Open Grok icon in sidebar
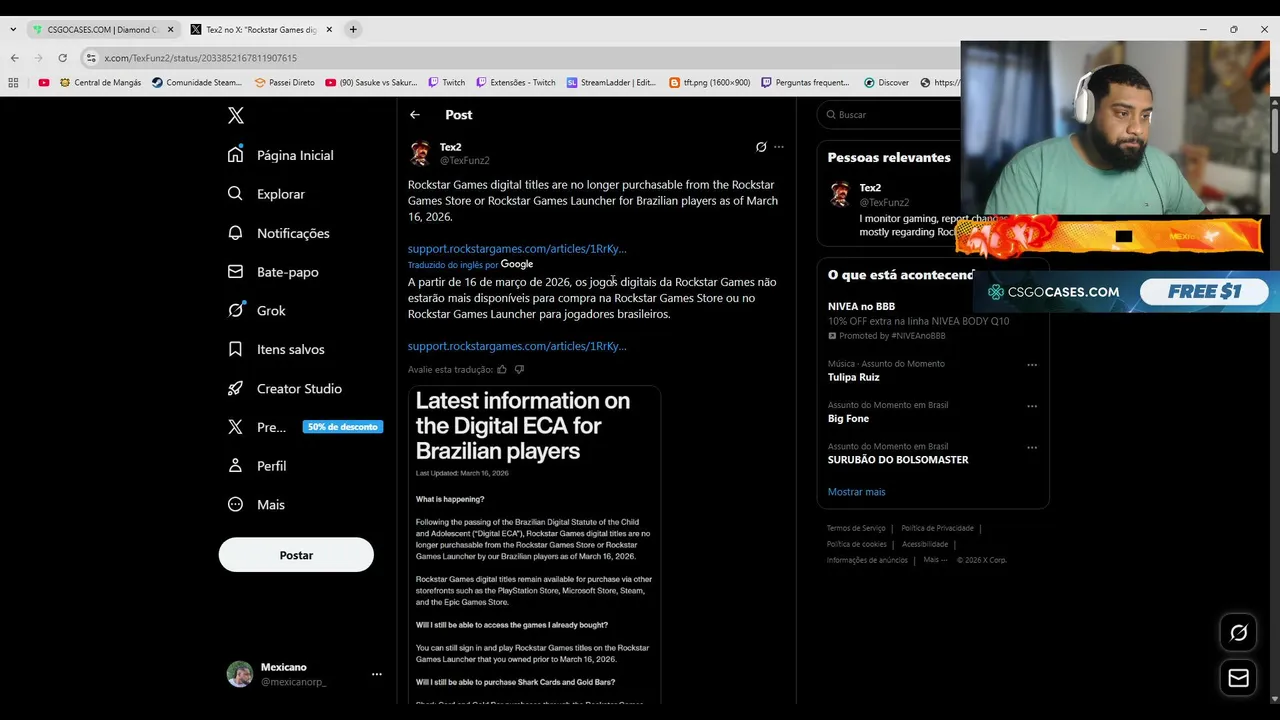The width and height of the screenshot is (1280, 720). tap(235, 310)
